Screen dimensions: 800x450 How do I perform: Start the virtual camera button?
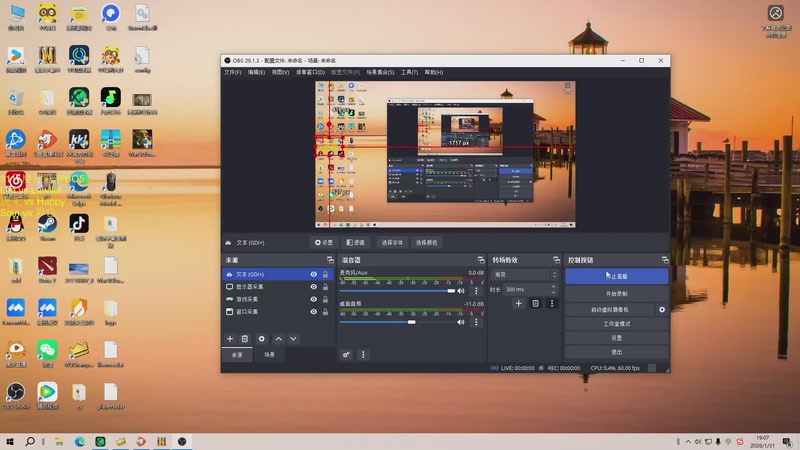coord(610,310)
